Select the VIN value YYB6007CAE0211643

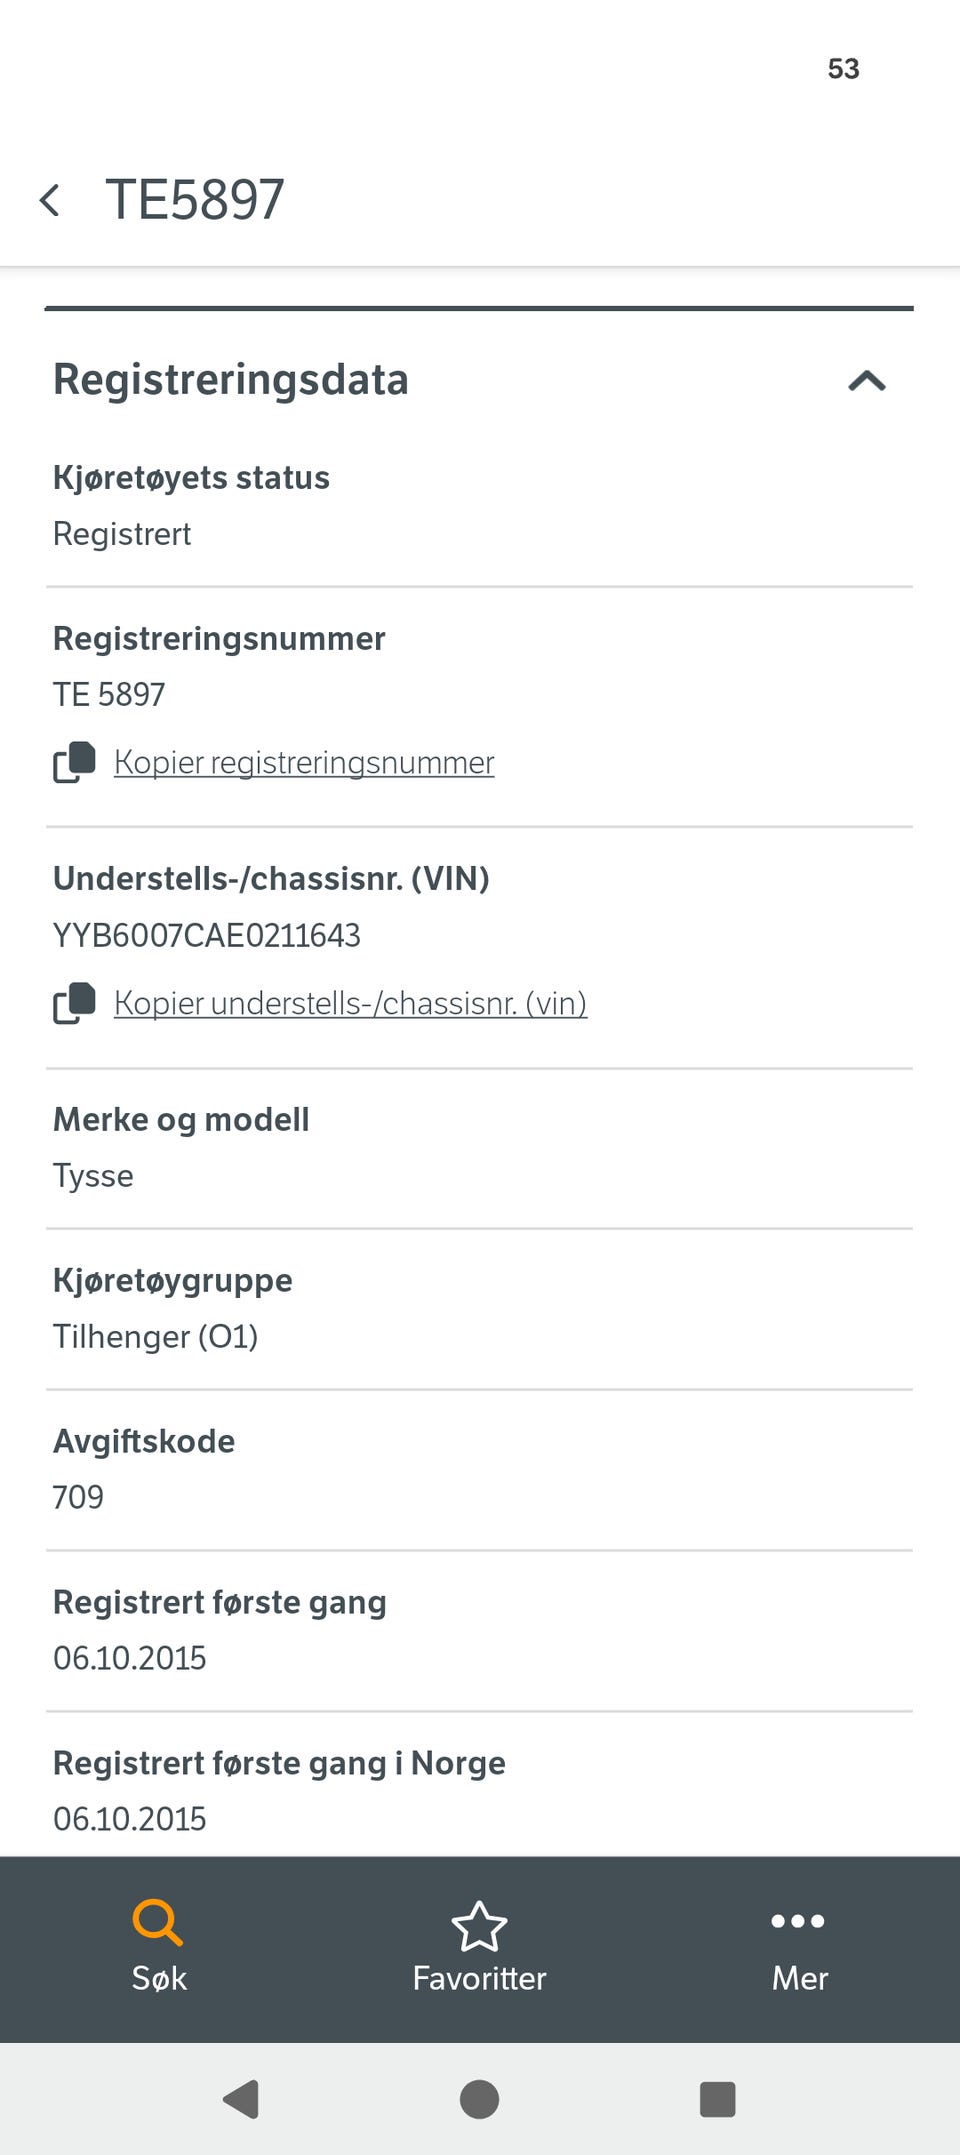click(207, 935)
